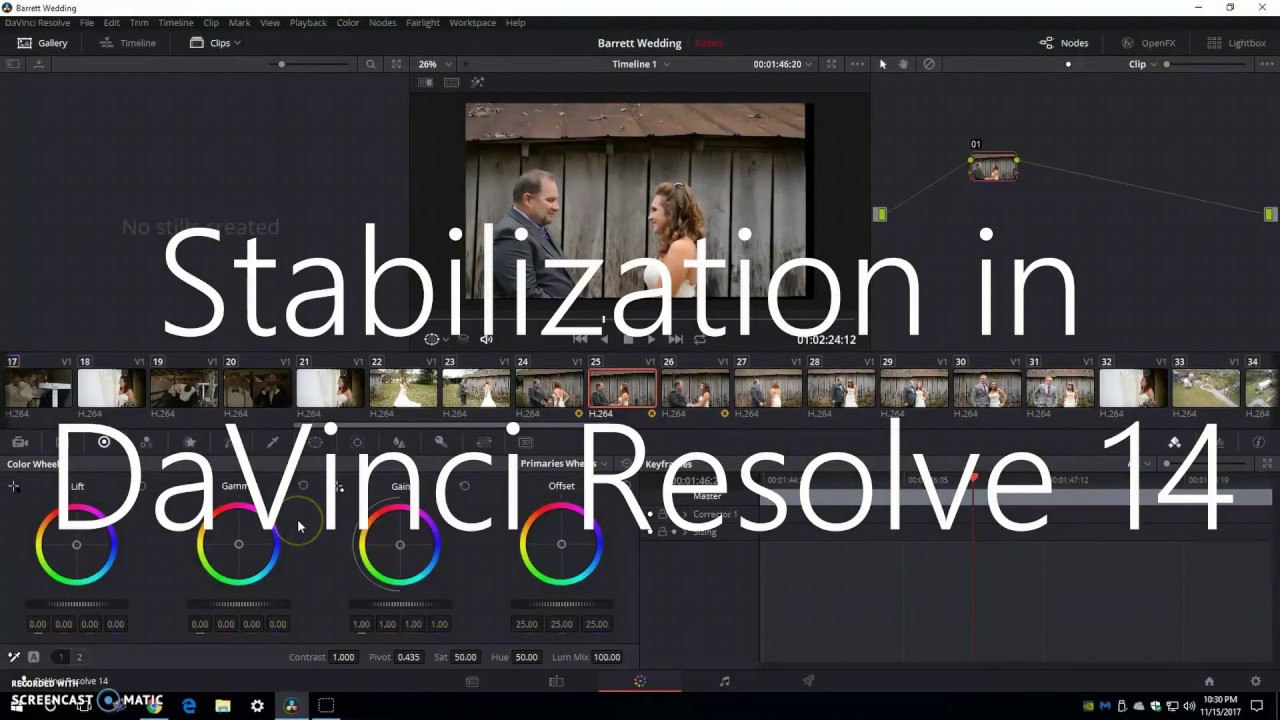Click the auto color wand icon
The image size is (1280, 720).
click(x=14, y=657)
